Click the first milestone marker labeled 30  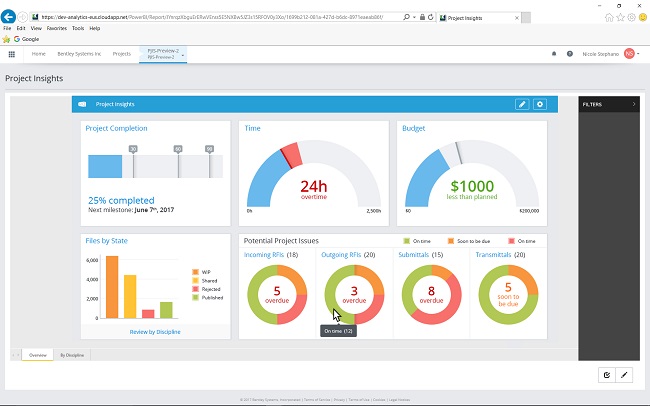pos(134,149)
